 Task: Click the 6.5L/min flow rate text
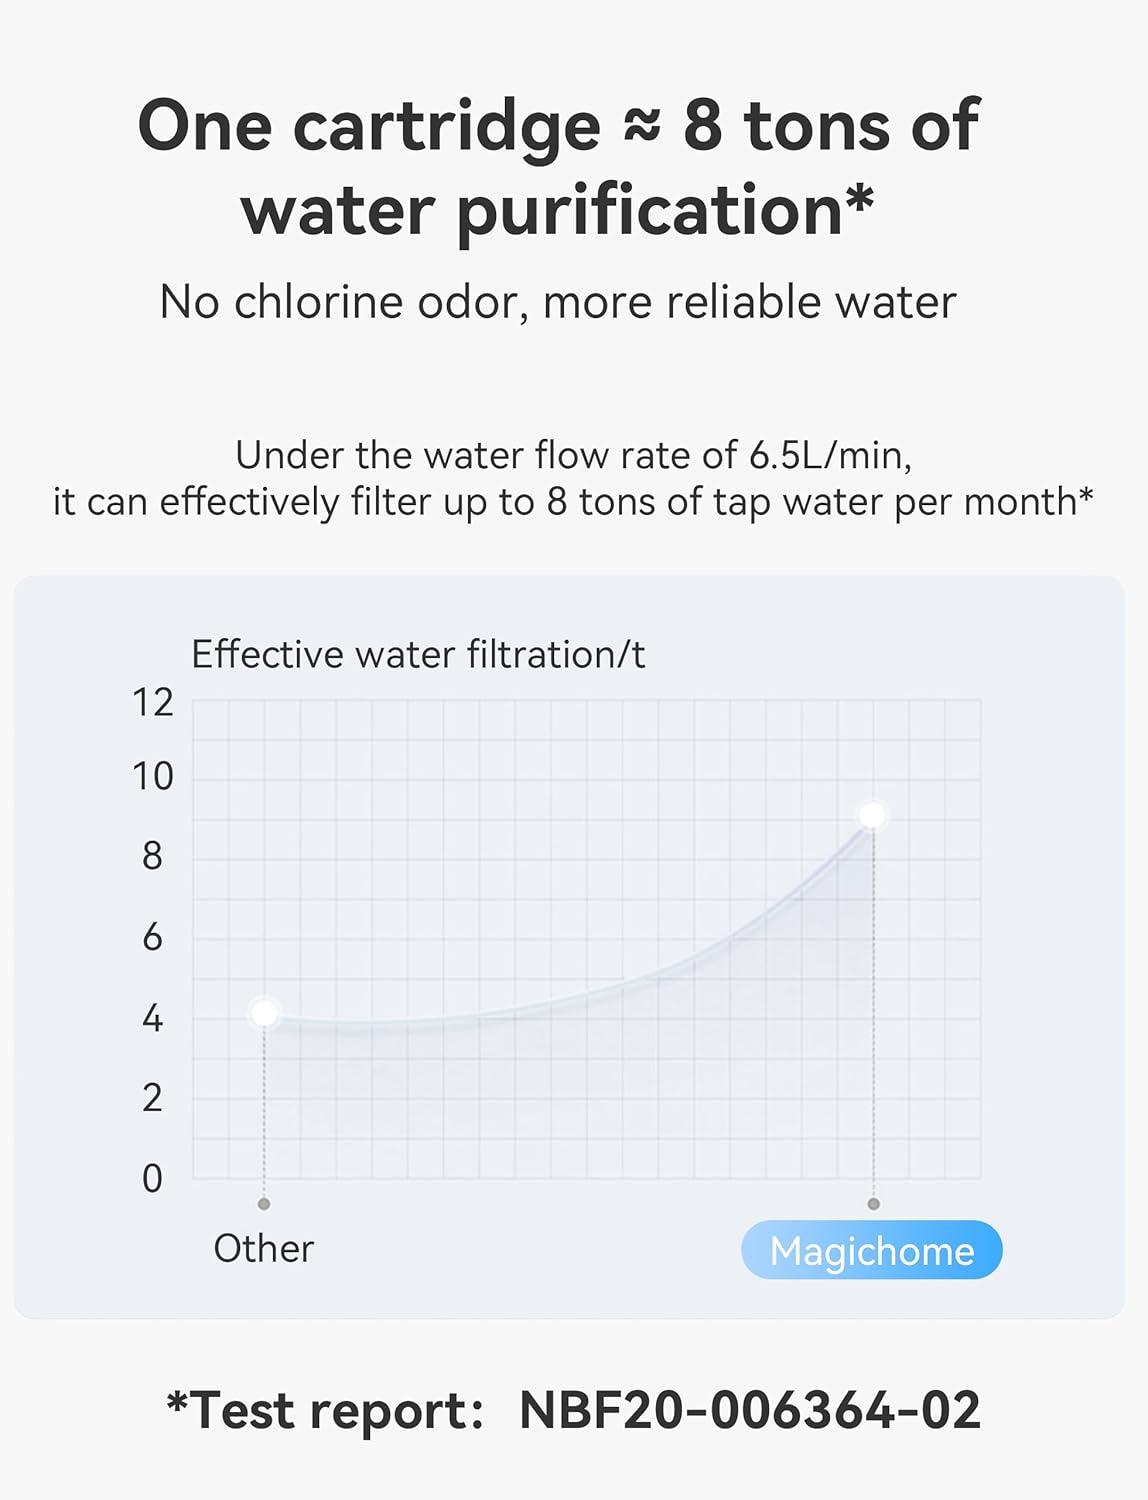pos(829,455)
